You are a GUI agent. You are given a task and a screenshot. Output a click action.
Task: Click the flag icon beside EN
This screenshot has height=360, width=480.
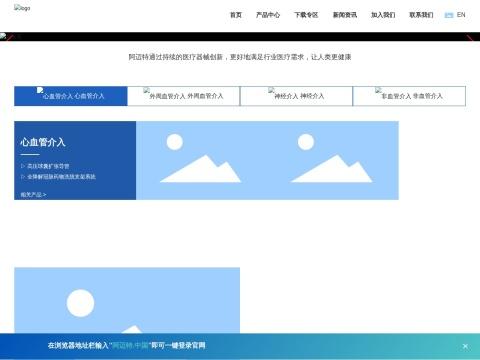pos(449,15)
